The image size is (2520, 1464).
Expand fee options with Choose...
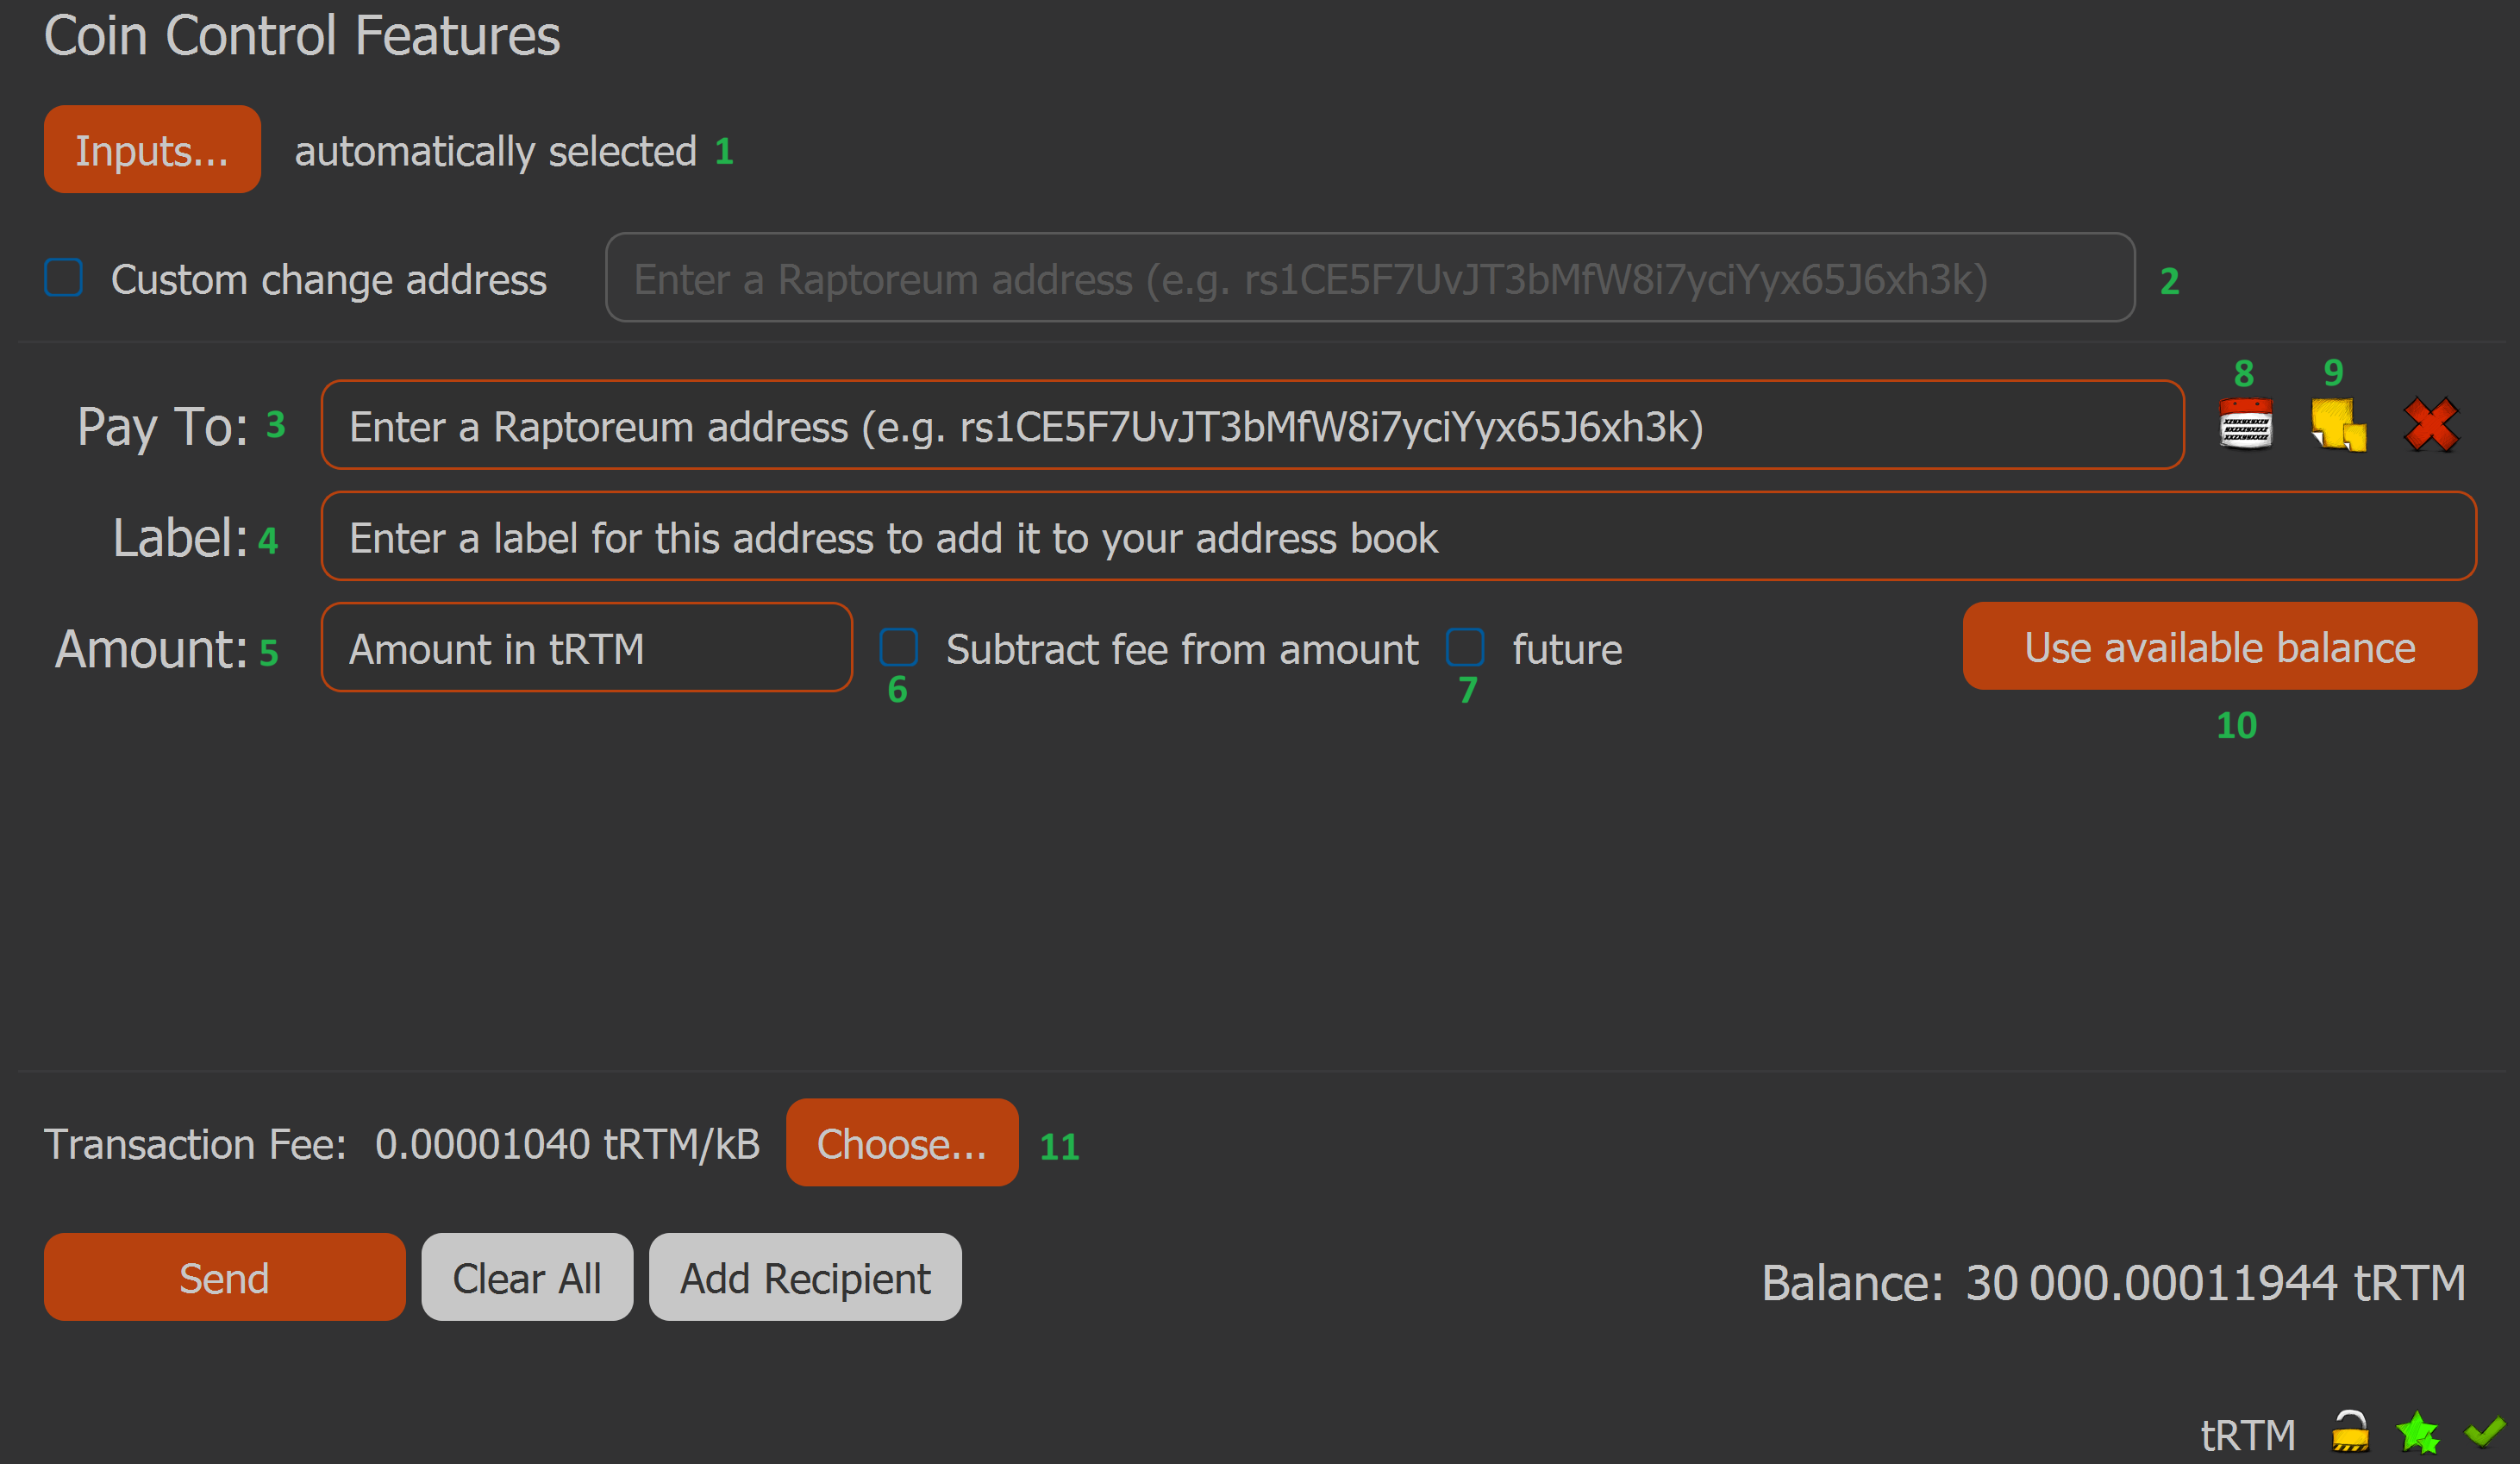[x=901, y=1143]
